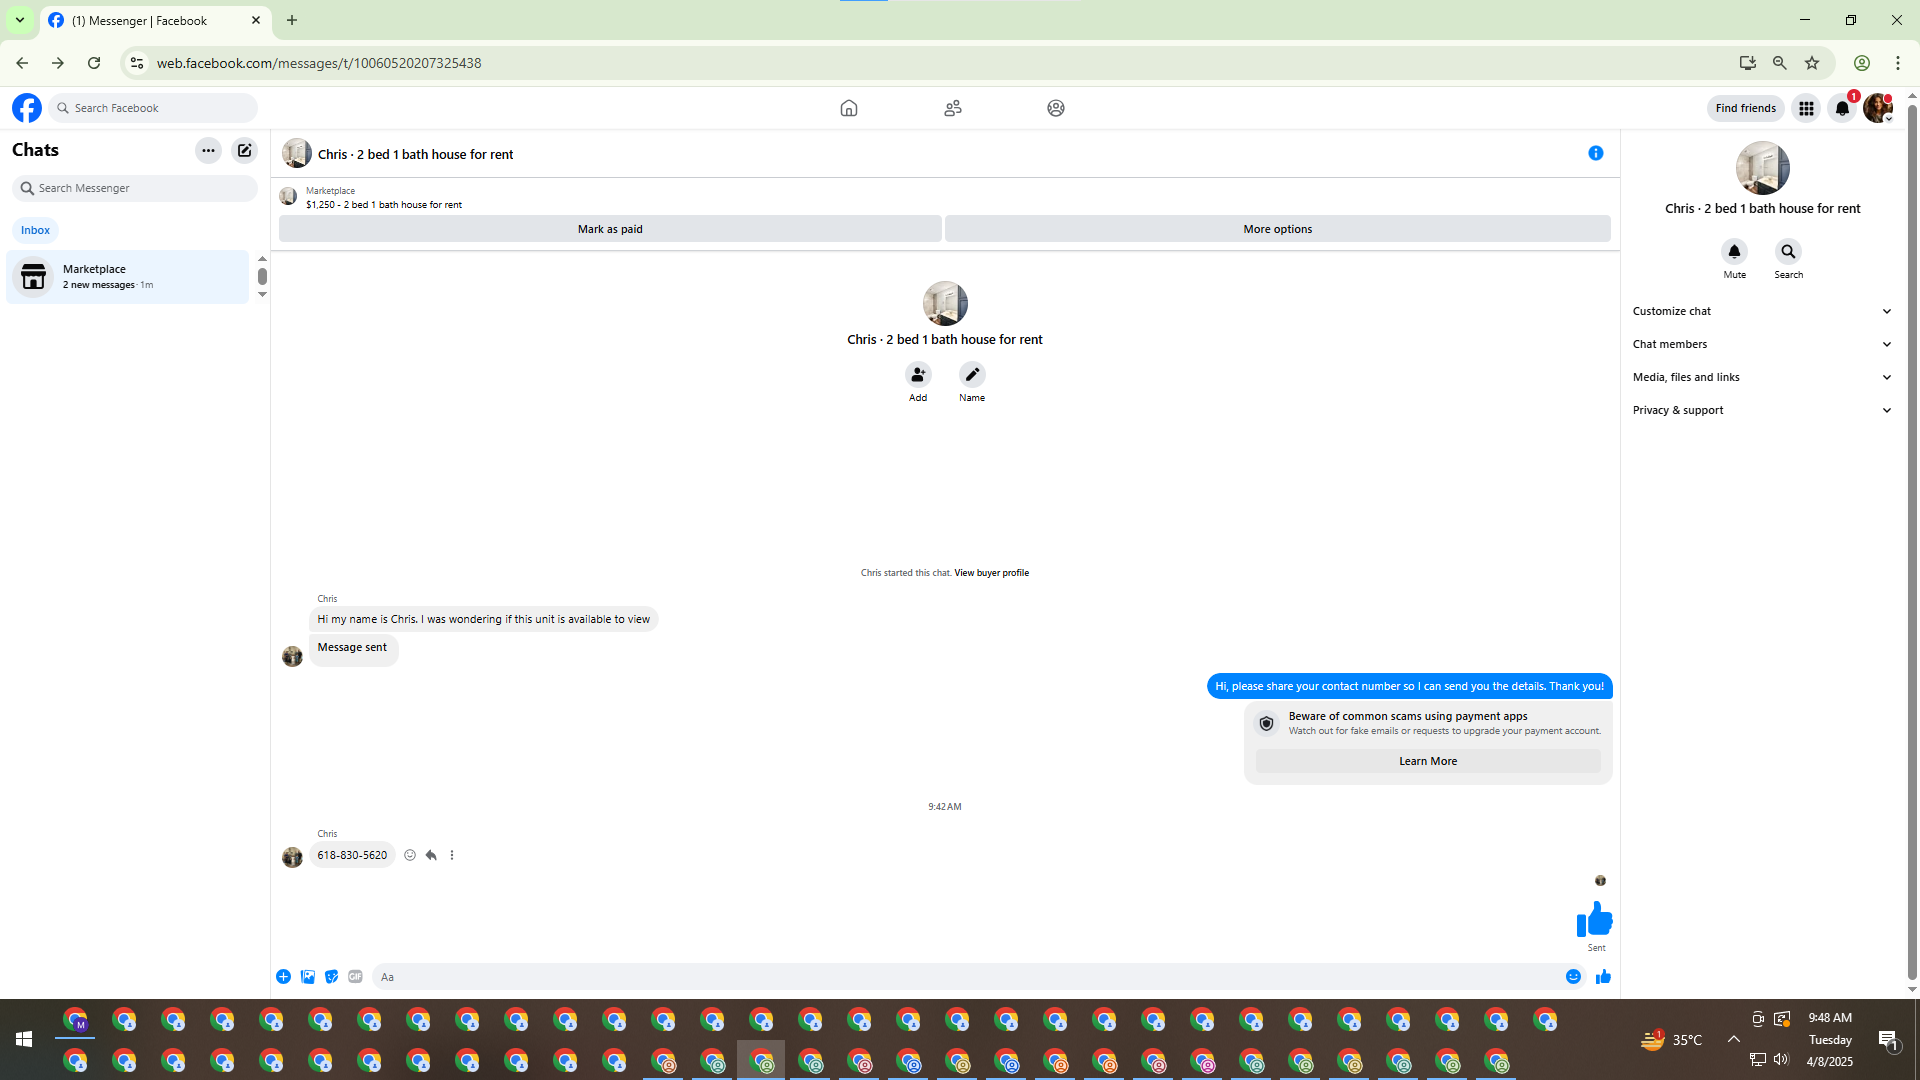
Task: Click the Mark as paid button
Action: (x=610, y=229)
